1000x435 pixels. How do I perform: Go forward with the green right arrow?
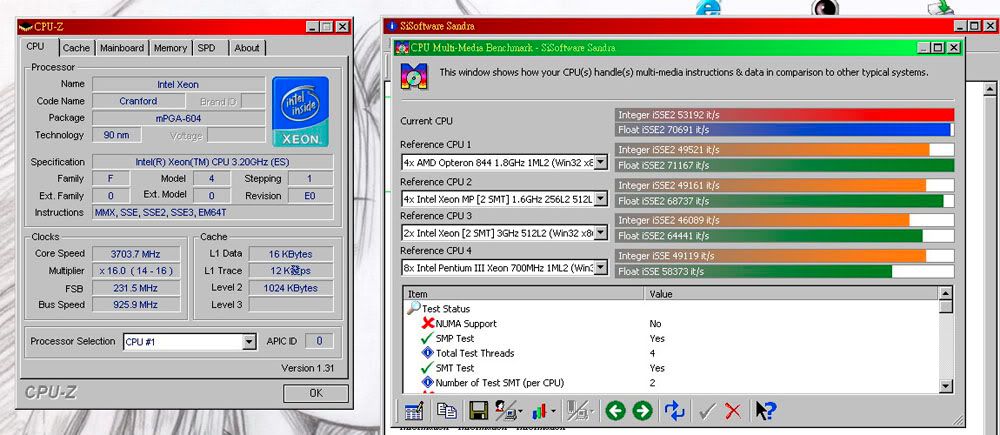643,411
